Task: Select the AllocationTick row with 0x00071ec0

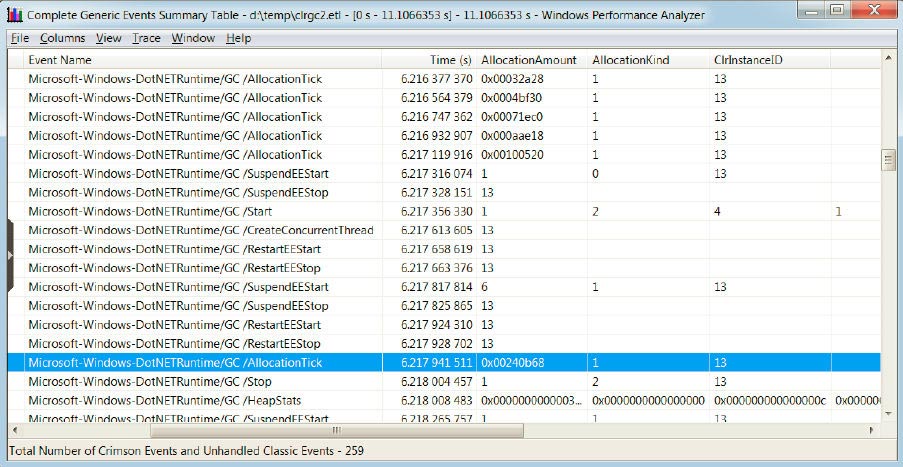Action: click(443, 117)
